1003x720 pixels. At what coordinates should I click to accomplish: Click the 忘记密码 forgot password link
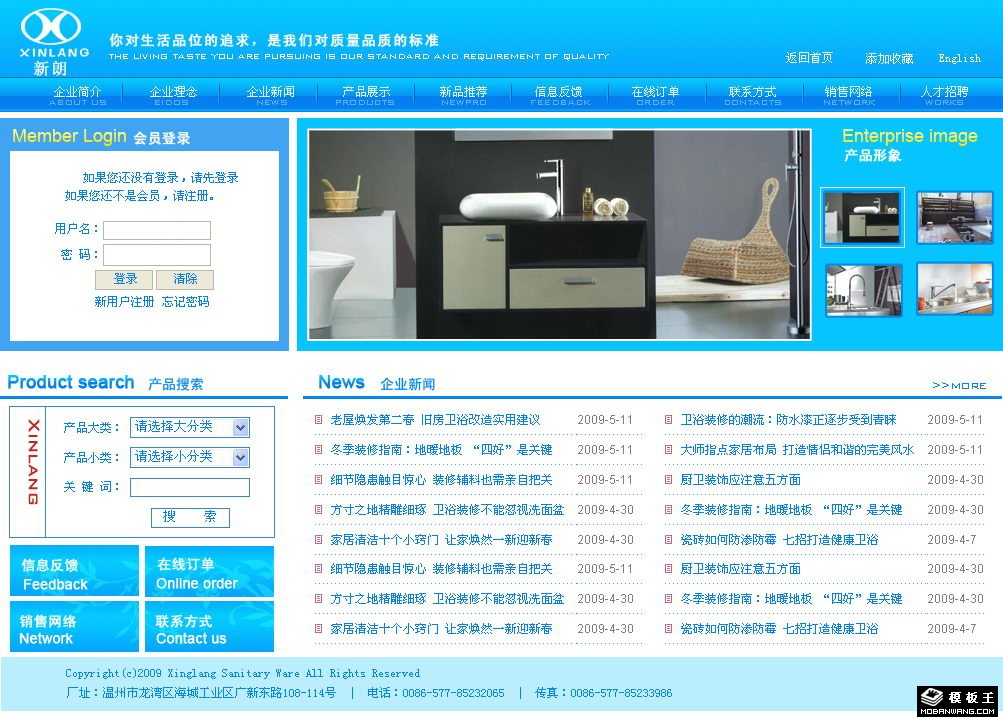coord(186,302)
